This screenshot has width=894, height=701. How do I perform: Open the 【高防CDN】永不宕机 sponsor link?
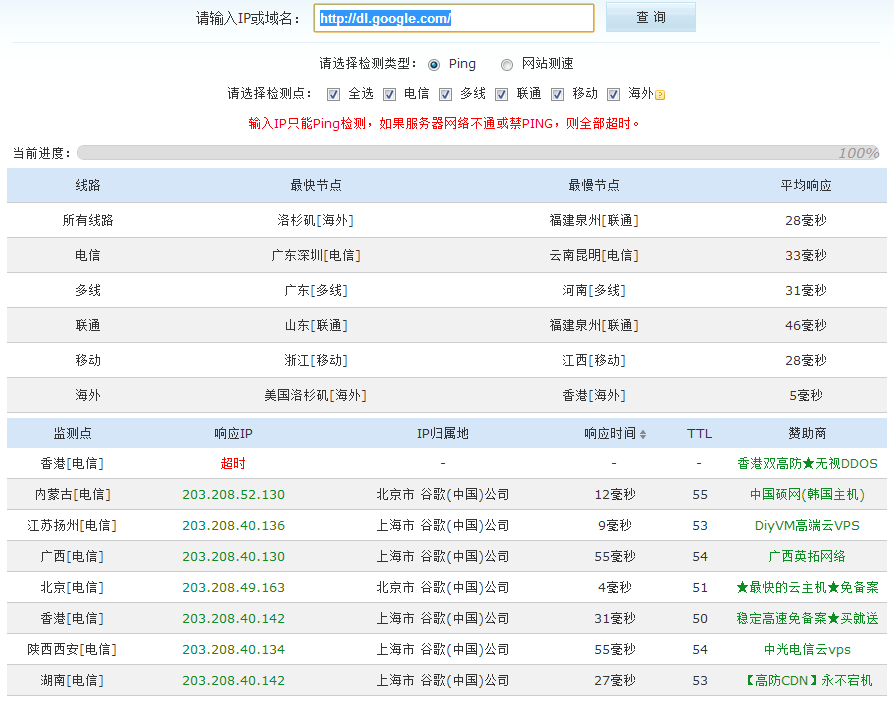(806, 680)
